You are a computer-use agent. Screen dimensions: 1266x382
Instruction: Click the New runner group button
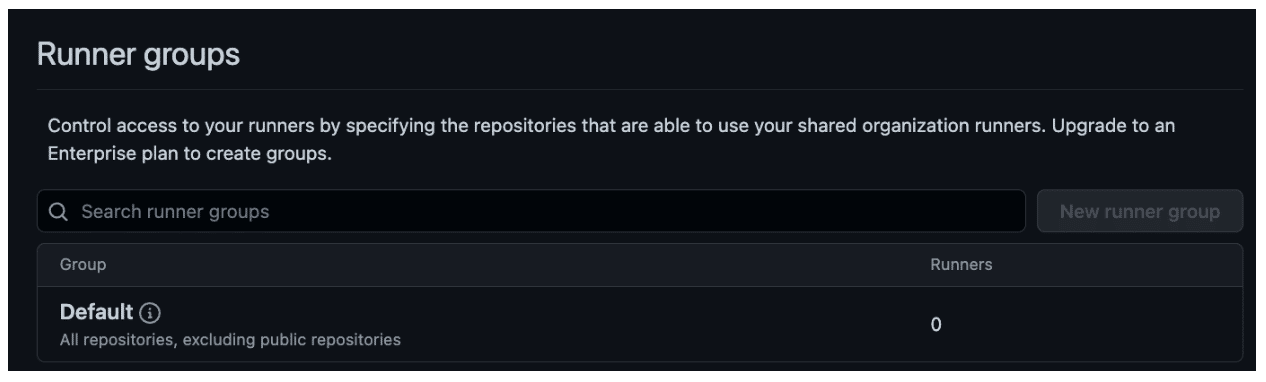click(1139, 211)
